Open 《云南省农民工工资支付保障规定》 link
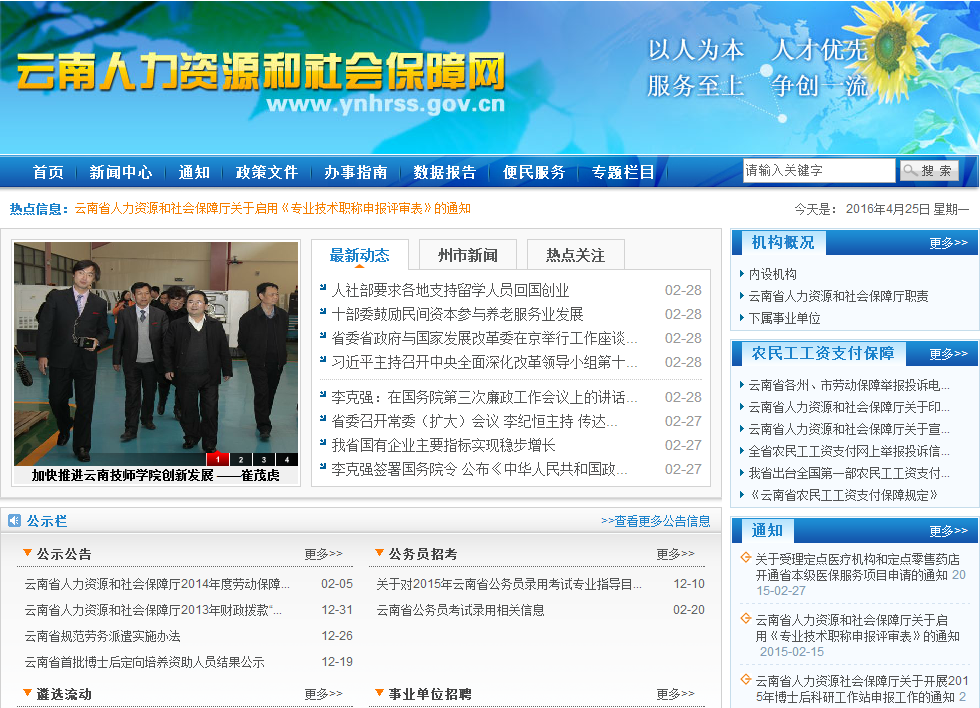980x708 pixels. [x=844, y=495]
